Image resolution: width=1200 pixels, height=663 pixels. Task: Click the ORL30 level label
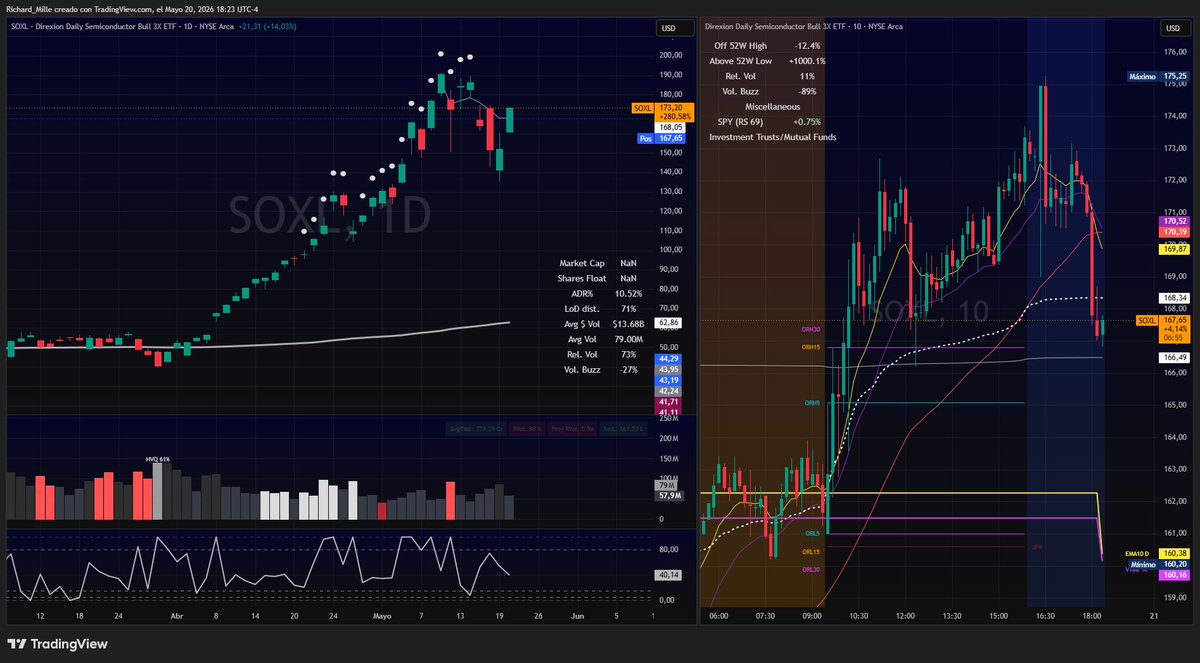(x=811, y=569)
